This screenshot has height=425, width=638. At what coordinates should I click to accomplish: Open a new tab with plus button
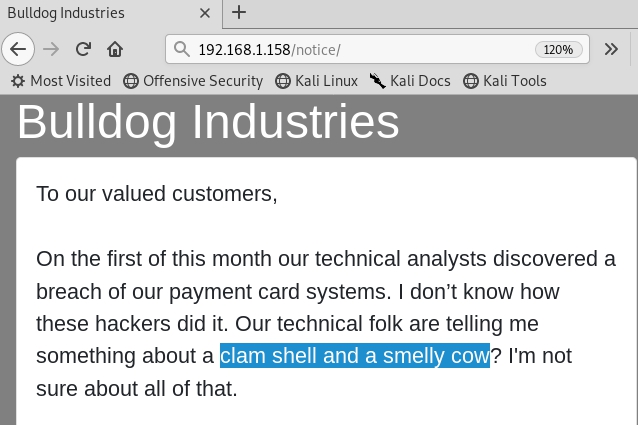[x=239, y=13]
